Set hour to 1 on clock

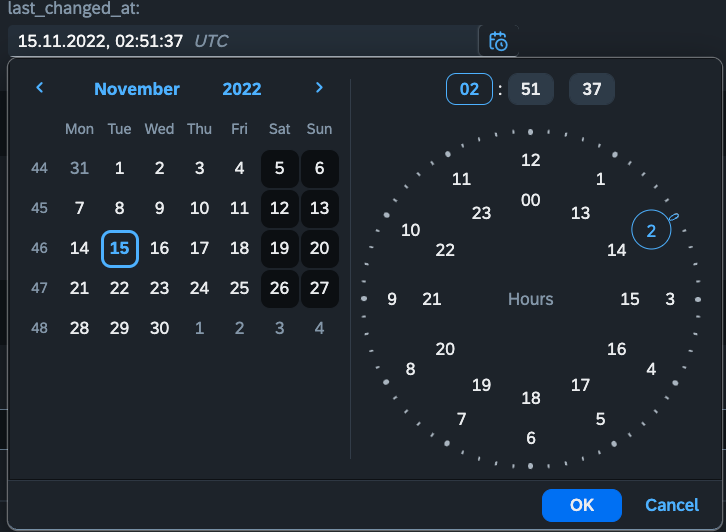pos(601,179)
